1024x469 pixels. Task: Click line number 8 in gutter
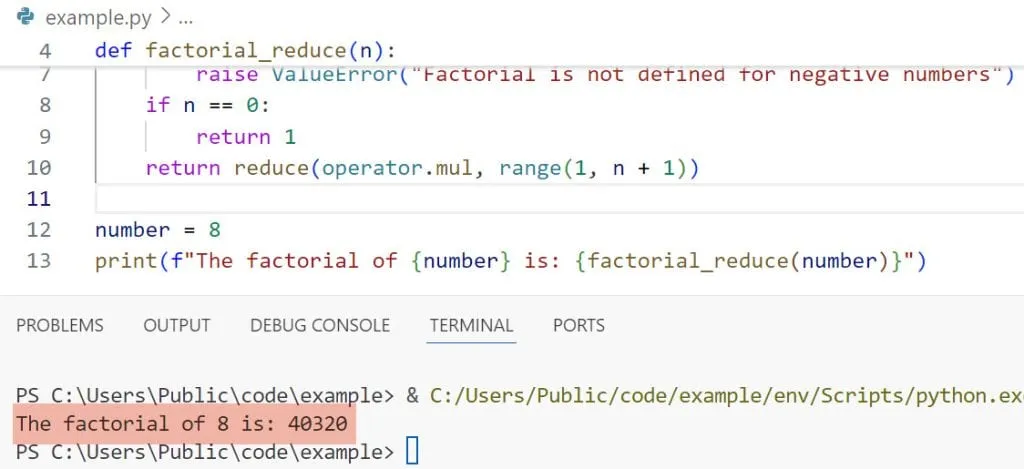tap(44, 105)
